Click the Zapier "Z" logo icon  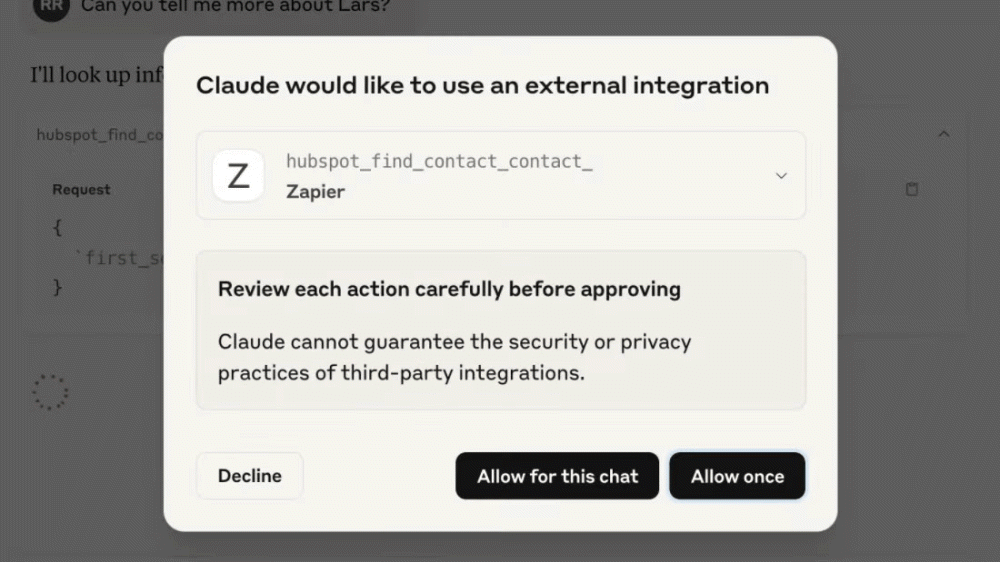pos(238,176)
